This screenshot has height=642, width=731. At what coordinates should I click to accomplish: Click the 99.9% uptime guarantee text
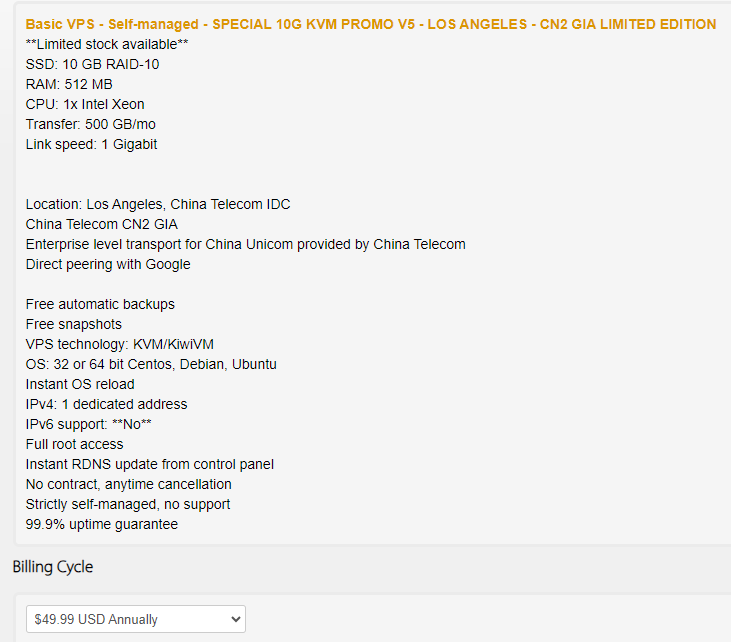pos(102,524)
